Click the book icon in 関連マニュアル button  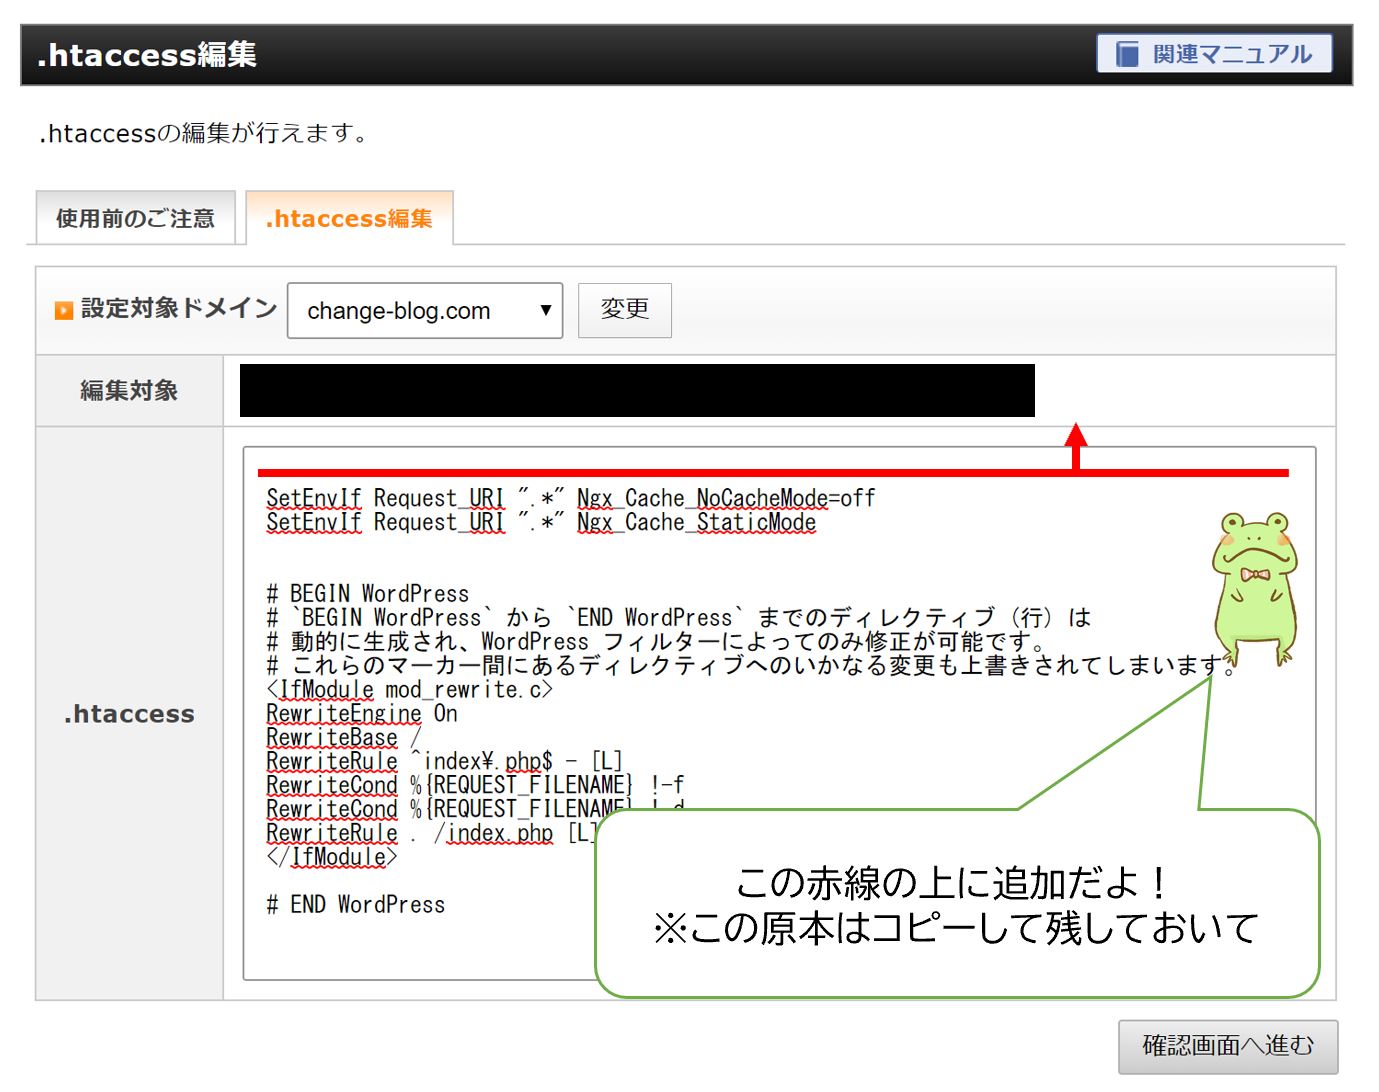click(x=1127, y=54)
